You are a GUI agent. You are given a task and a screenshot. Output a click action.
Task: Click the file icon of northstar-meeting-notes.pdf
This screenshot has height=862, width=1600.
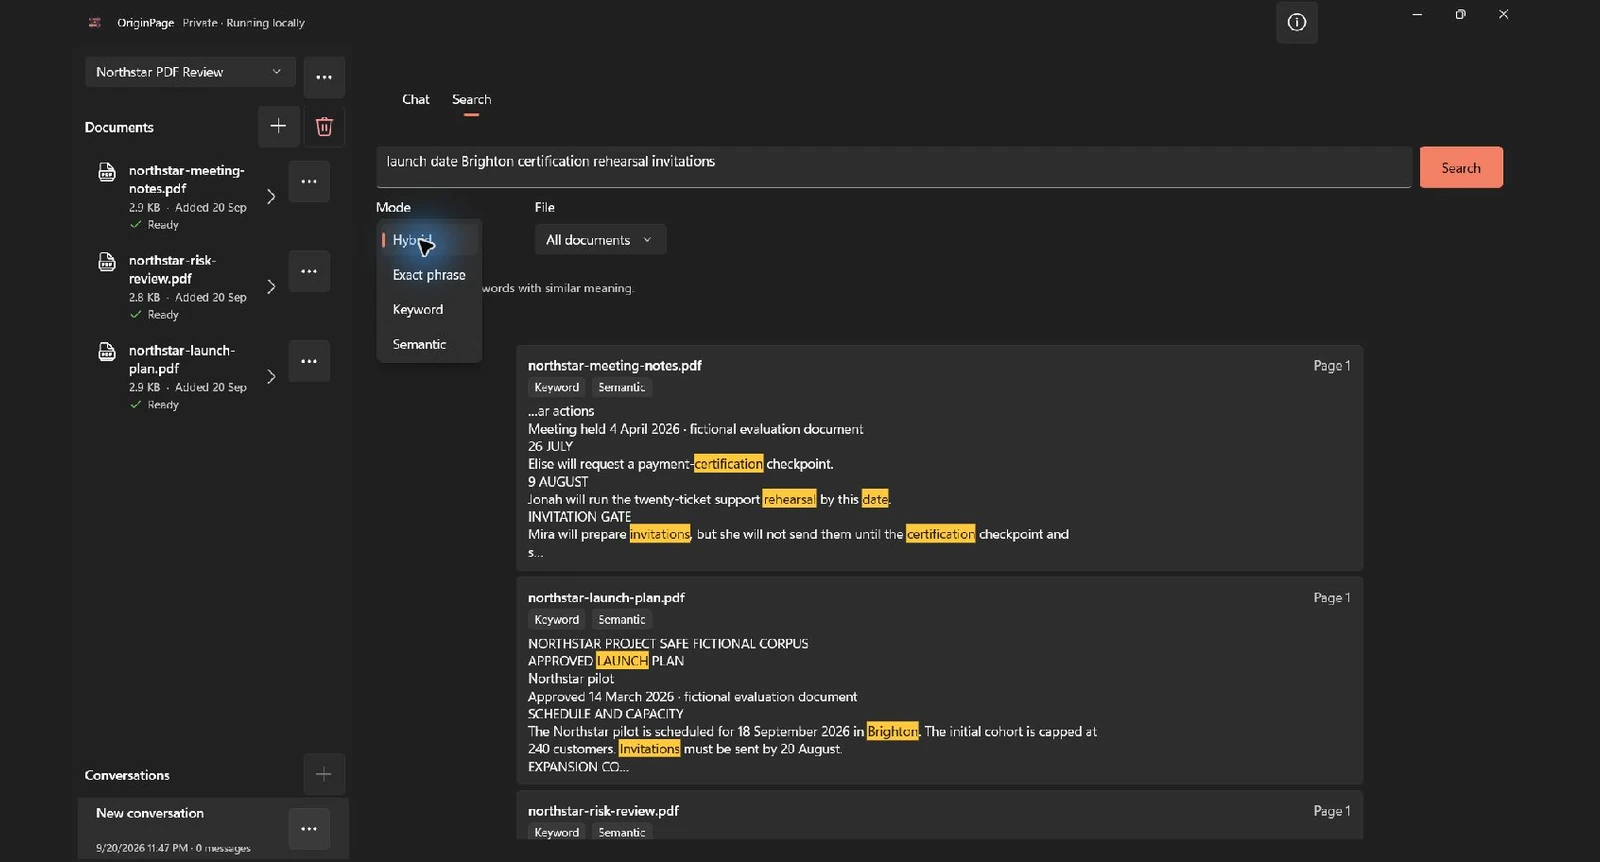pyautogui.click(x=107, y=172)
